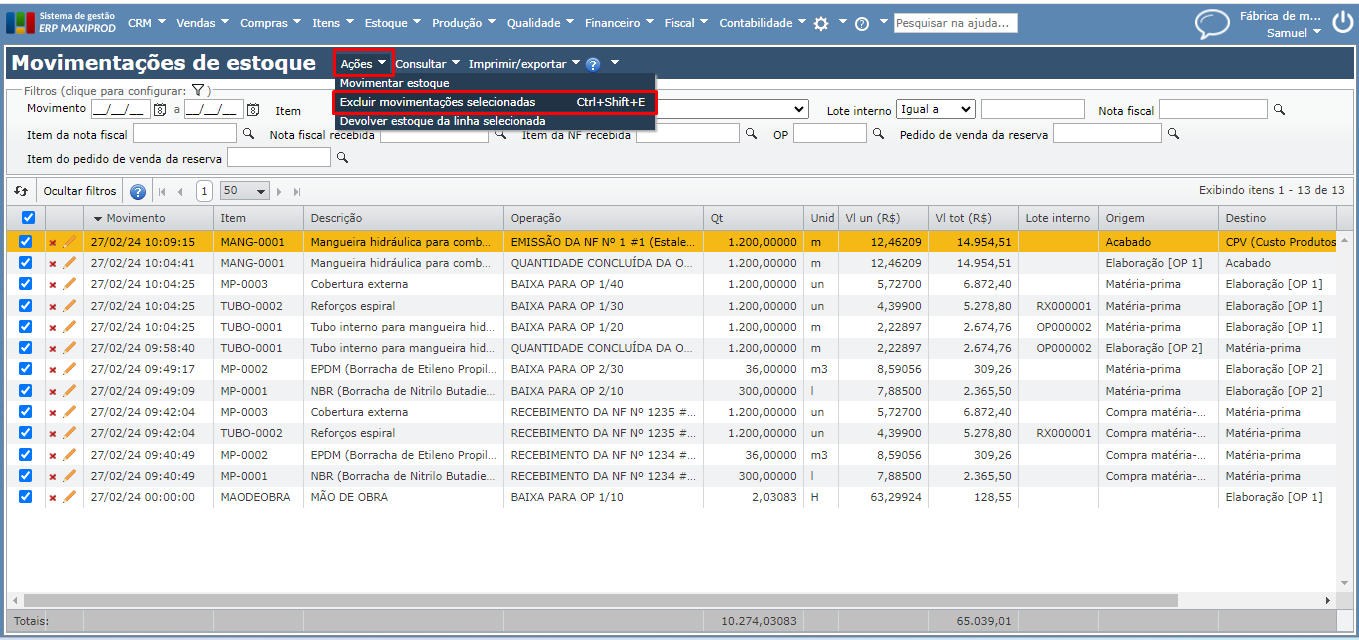Click the refresh icon beside Ocultar filtros
This screenshot has width=1359, height=640.
[21, 191]
